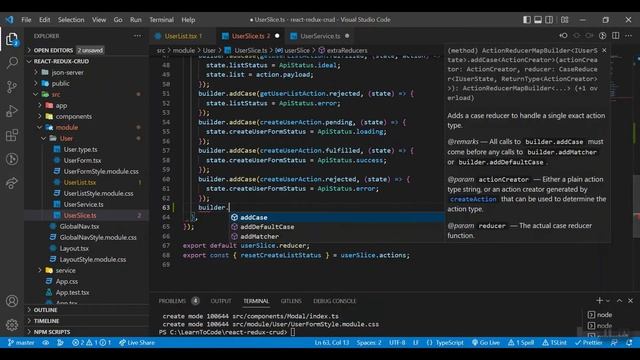Collapse the REACT-REDUX-CRUD root folder
This screenshot has width=640, height=360.
[87, 61]
